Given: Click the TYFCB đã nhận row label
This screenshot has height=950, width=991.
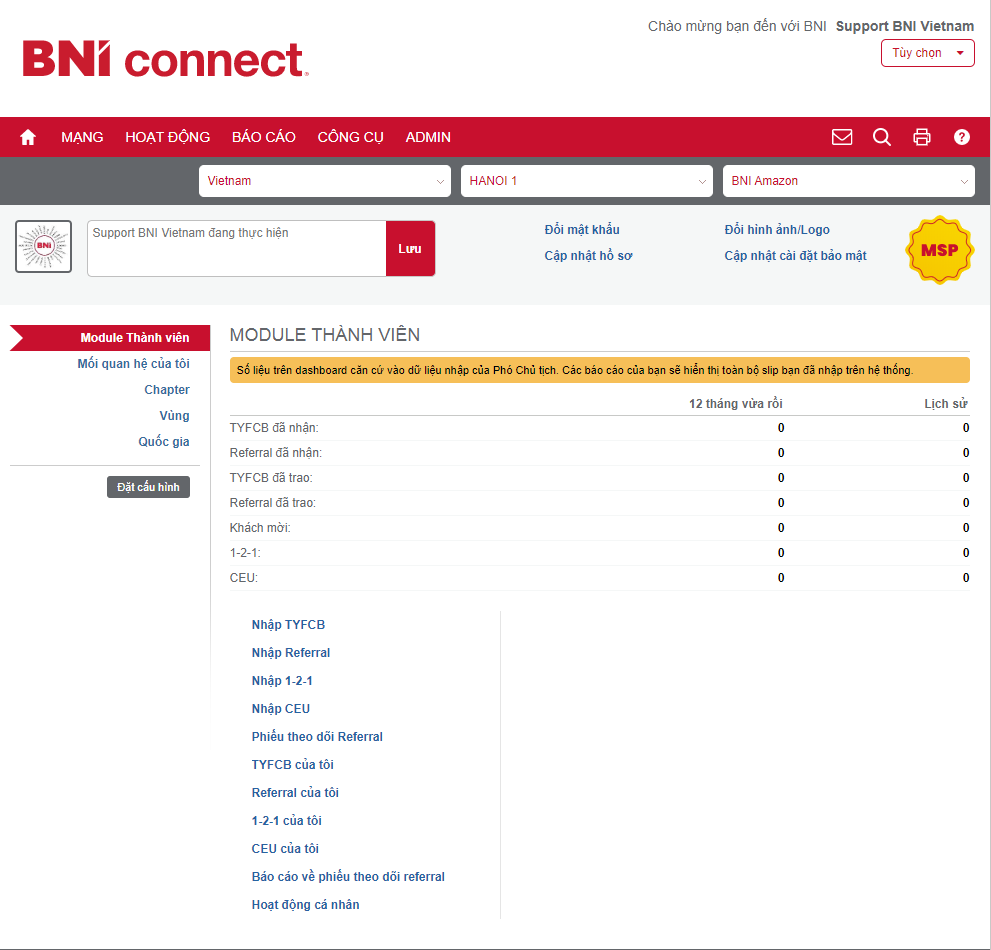Looking at the screenshot, I should (274, 428).
